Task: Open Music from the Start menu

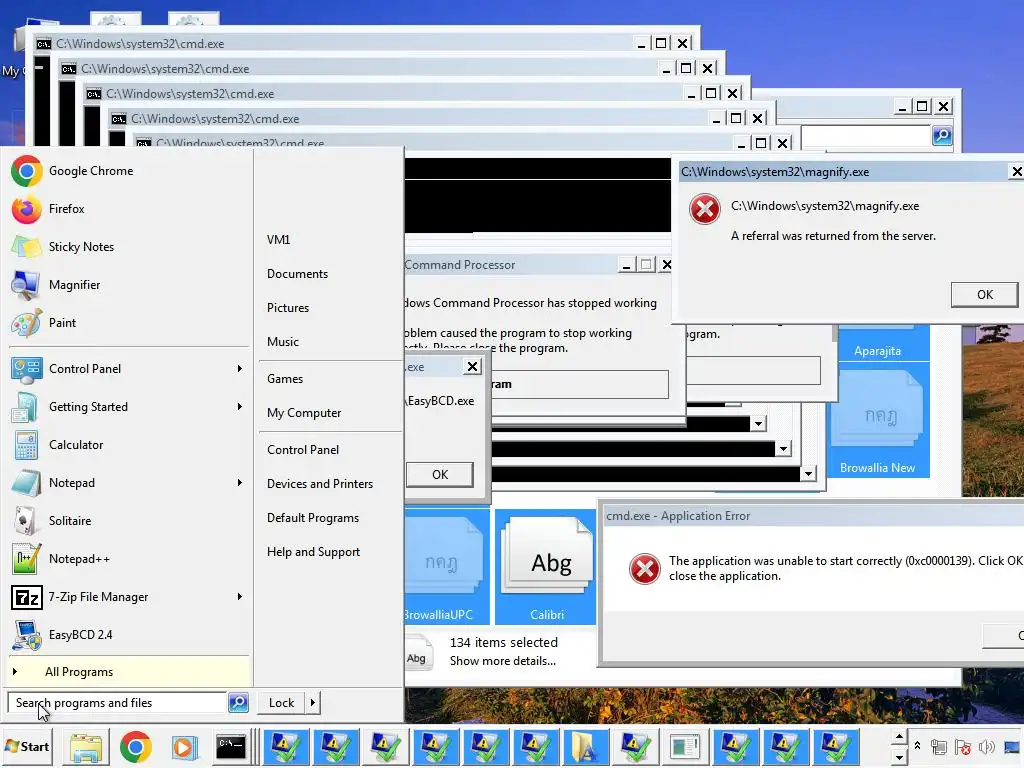Action: point(283,342)
